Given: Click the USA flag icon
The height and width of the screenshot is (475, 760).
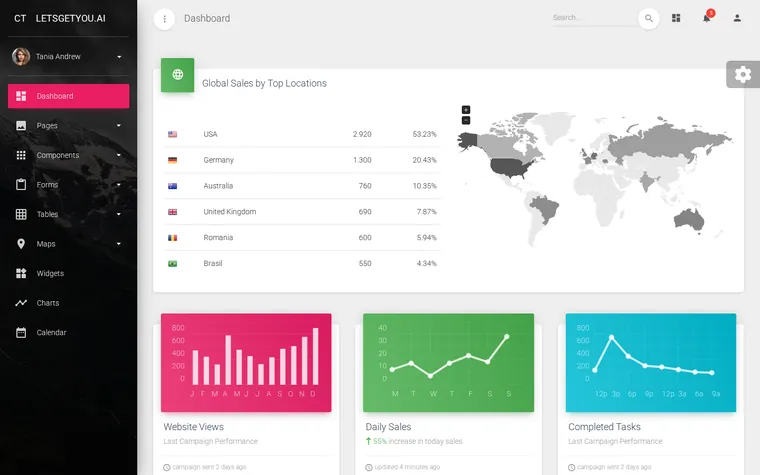Looking at the screenshot, I should coord(173,134).
